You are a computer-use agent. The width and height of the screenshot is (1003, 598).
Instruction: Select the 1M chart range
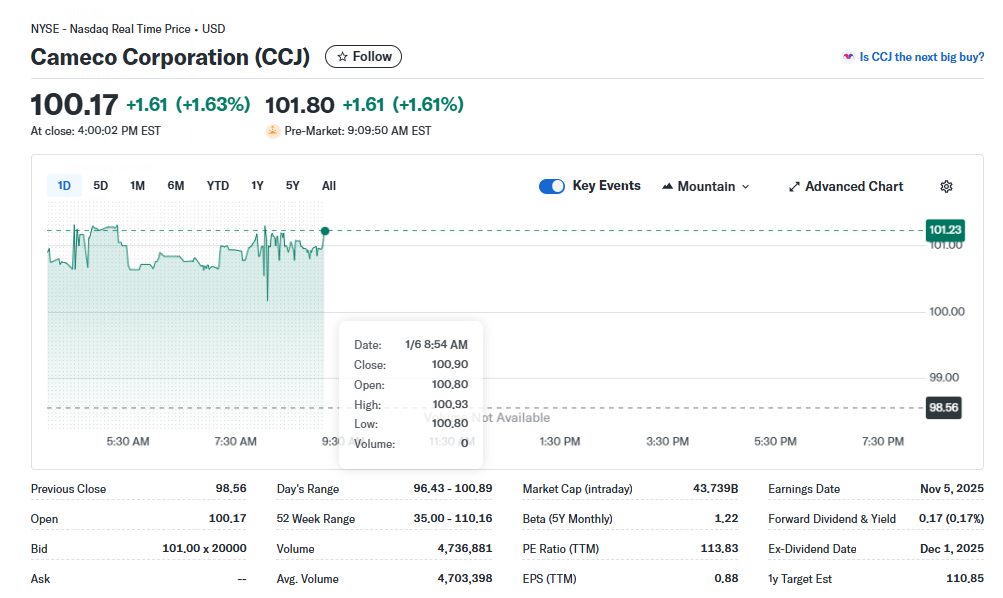(x=138, y=186)
